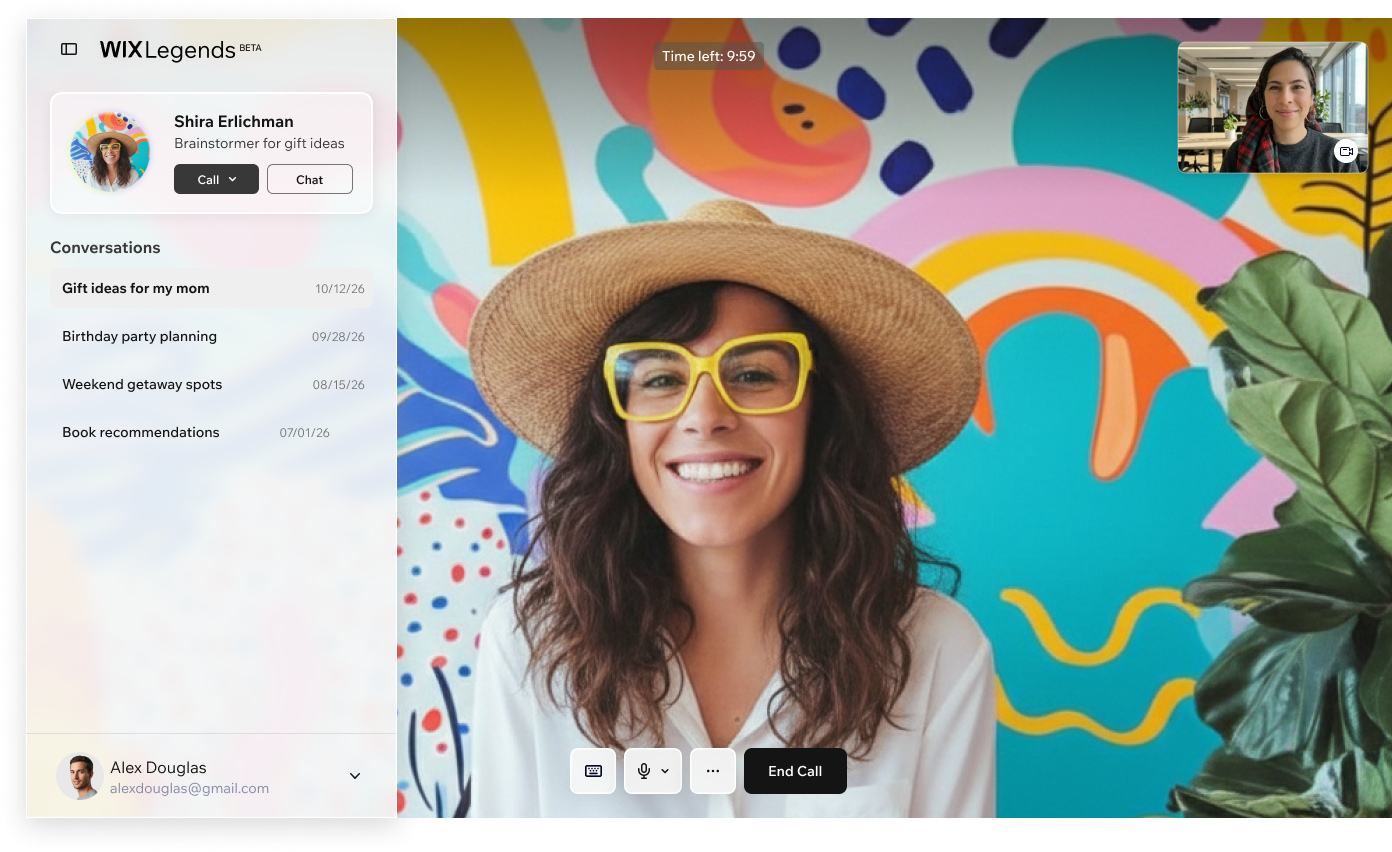1392x852 pixels.
Task: Toggle camera on self-view thumbnail
Action: pos(1346,151)
